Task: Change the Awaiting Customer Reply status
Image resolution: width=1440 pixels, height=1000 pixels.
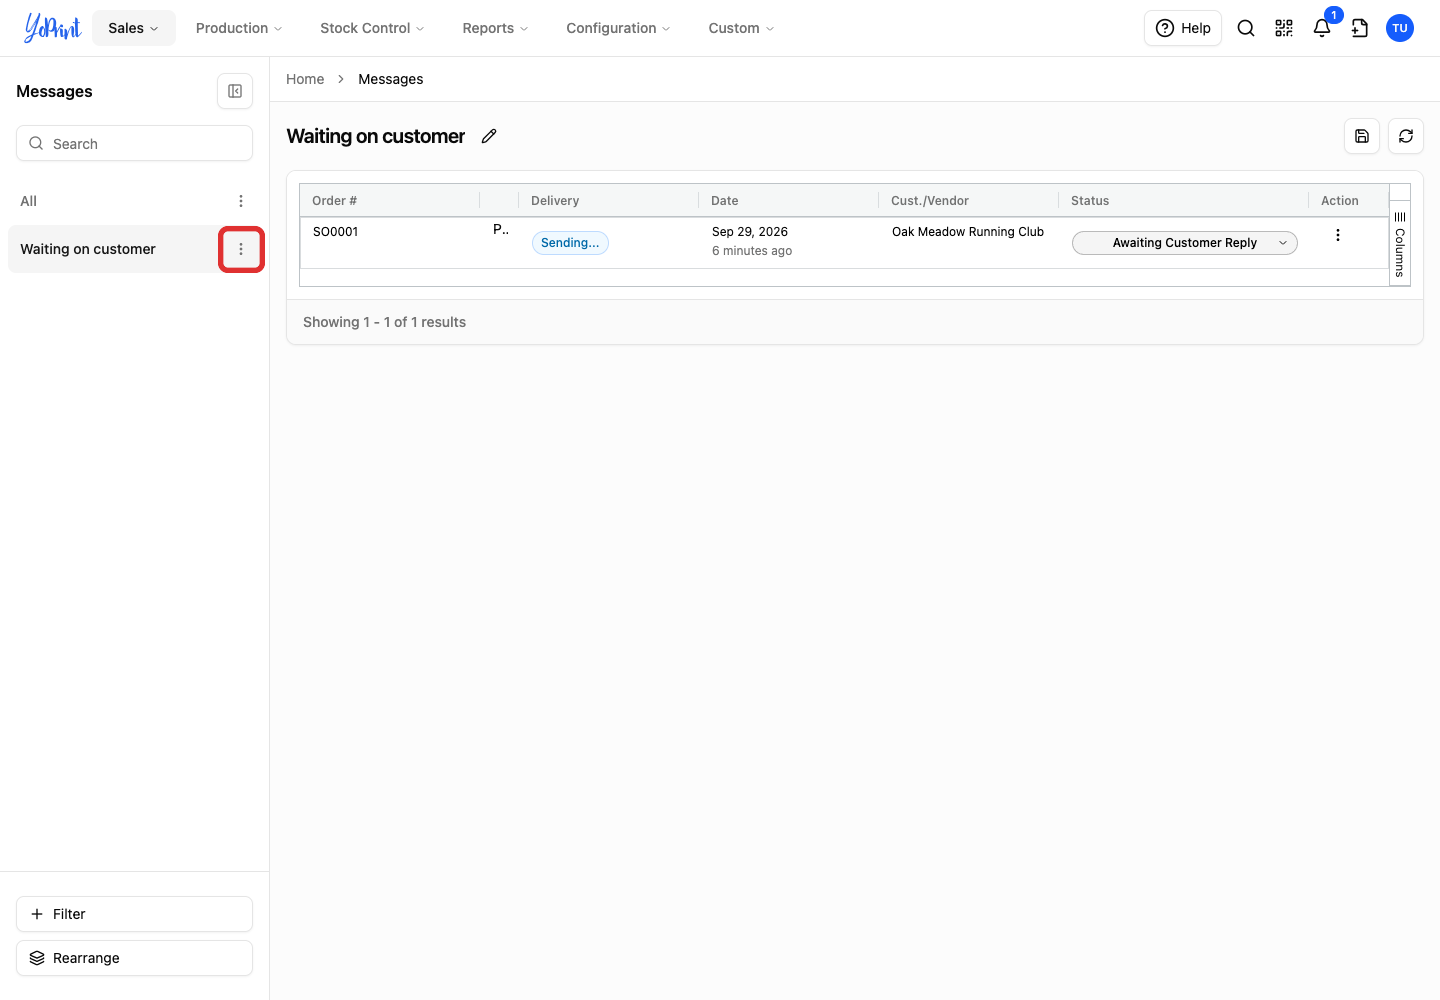Action: (x=1185, y=243)
